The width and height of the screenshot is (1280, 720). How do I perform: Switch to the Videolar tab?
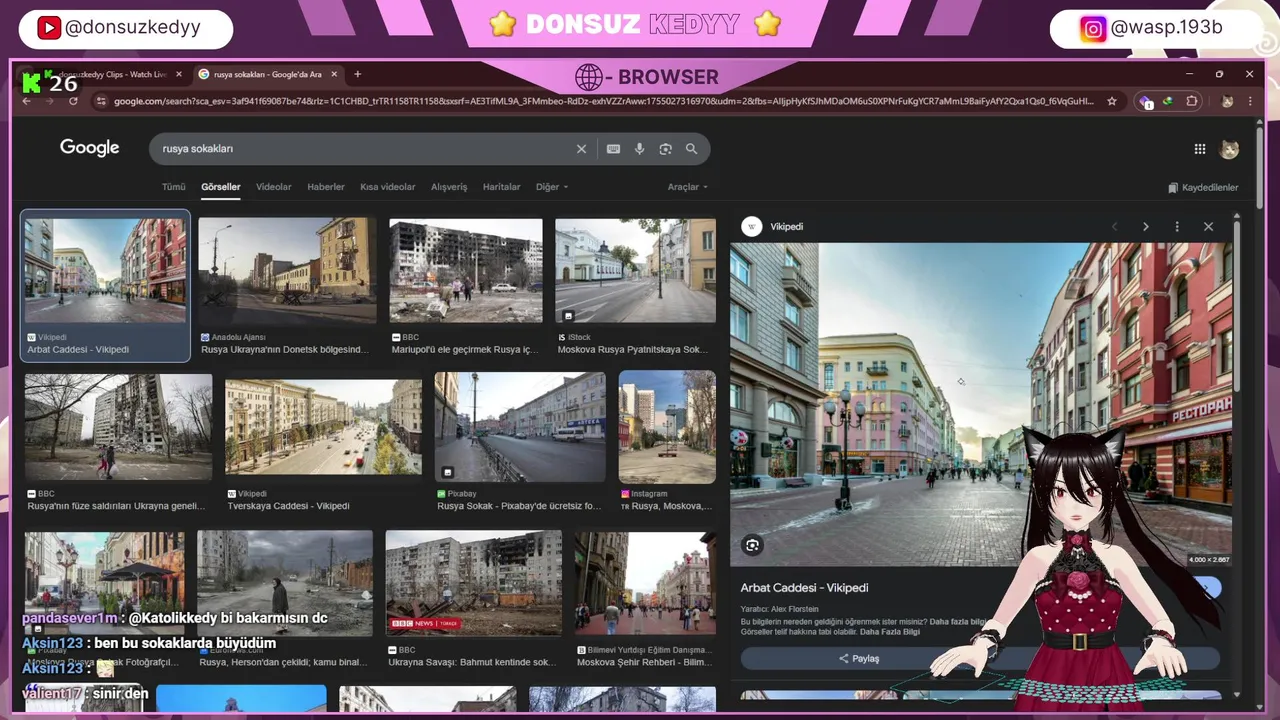tap(274, 187)
